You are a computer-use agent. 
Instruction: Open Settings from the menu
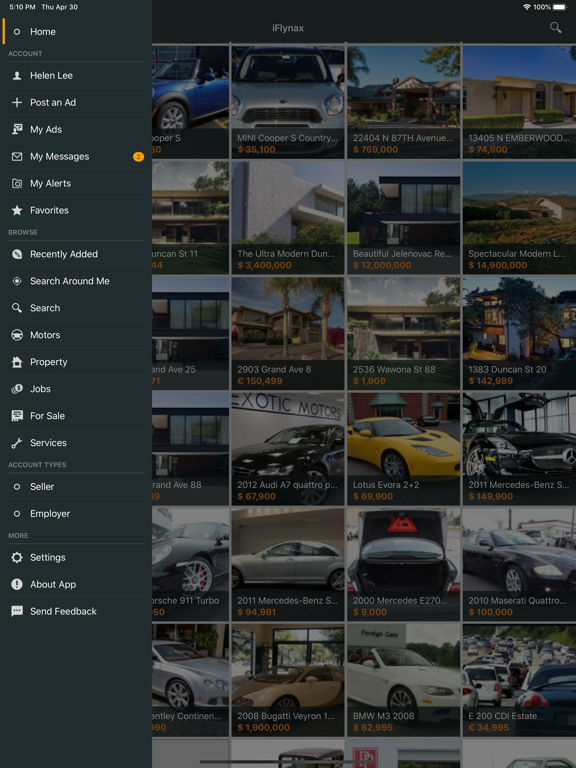(x=76, y=557)
